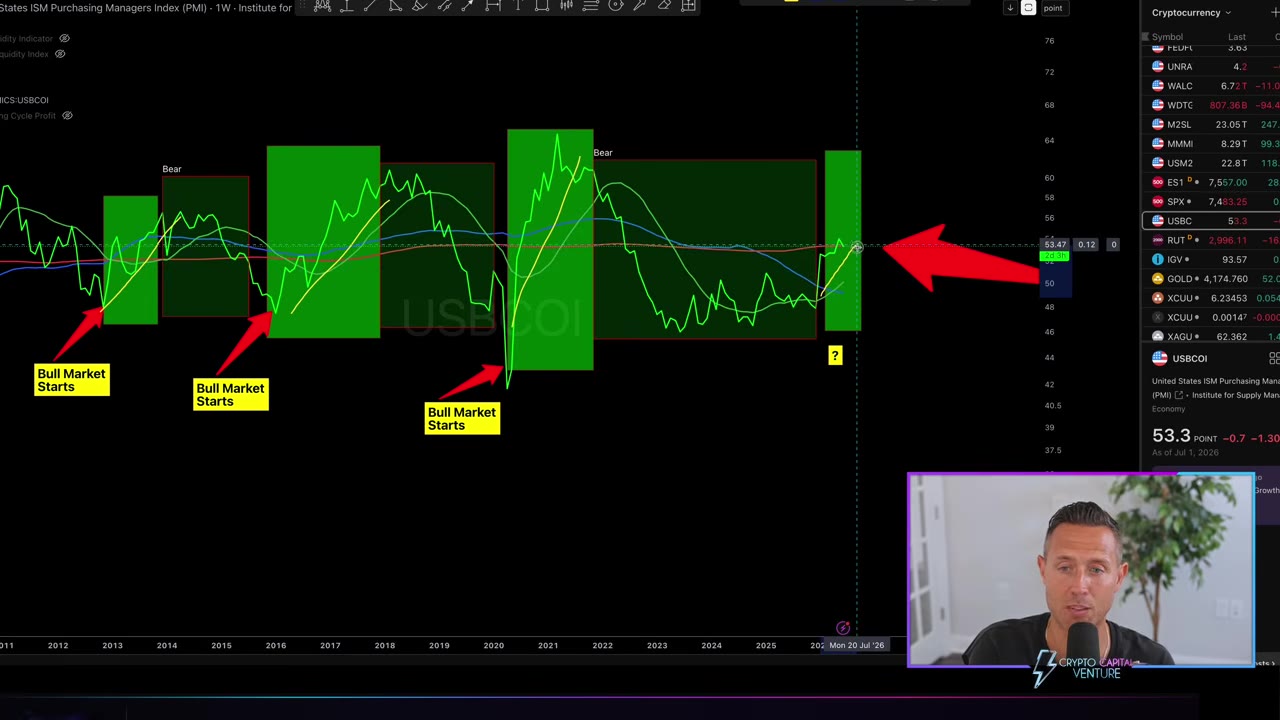Click the 2020 label on the time axis
The height and width of the screenshot is (720, 1280).
493,645
